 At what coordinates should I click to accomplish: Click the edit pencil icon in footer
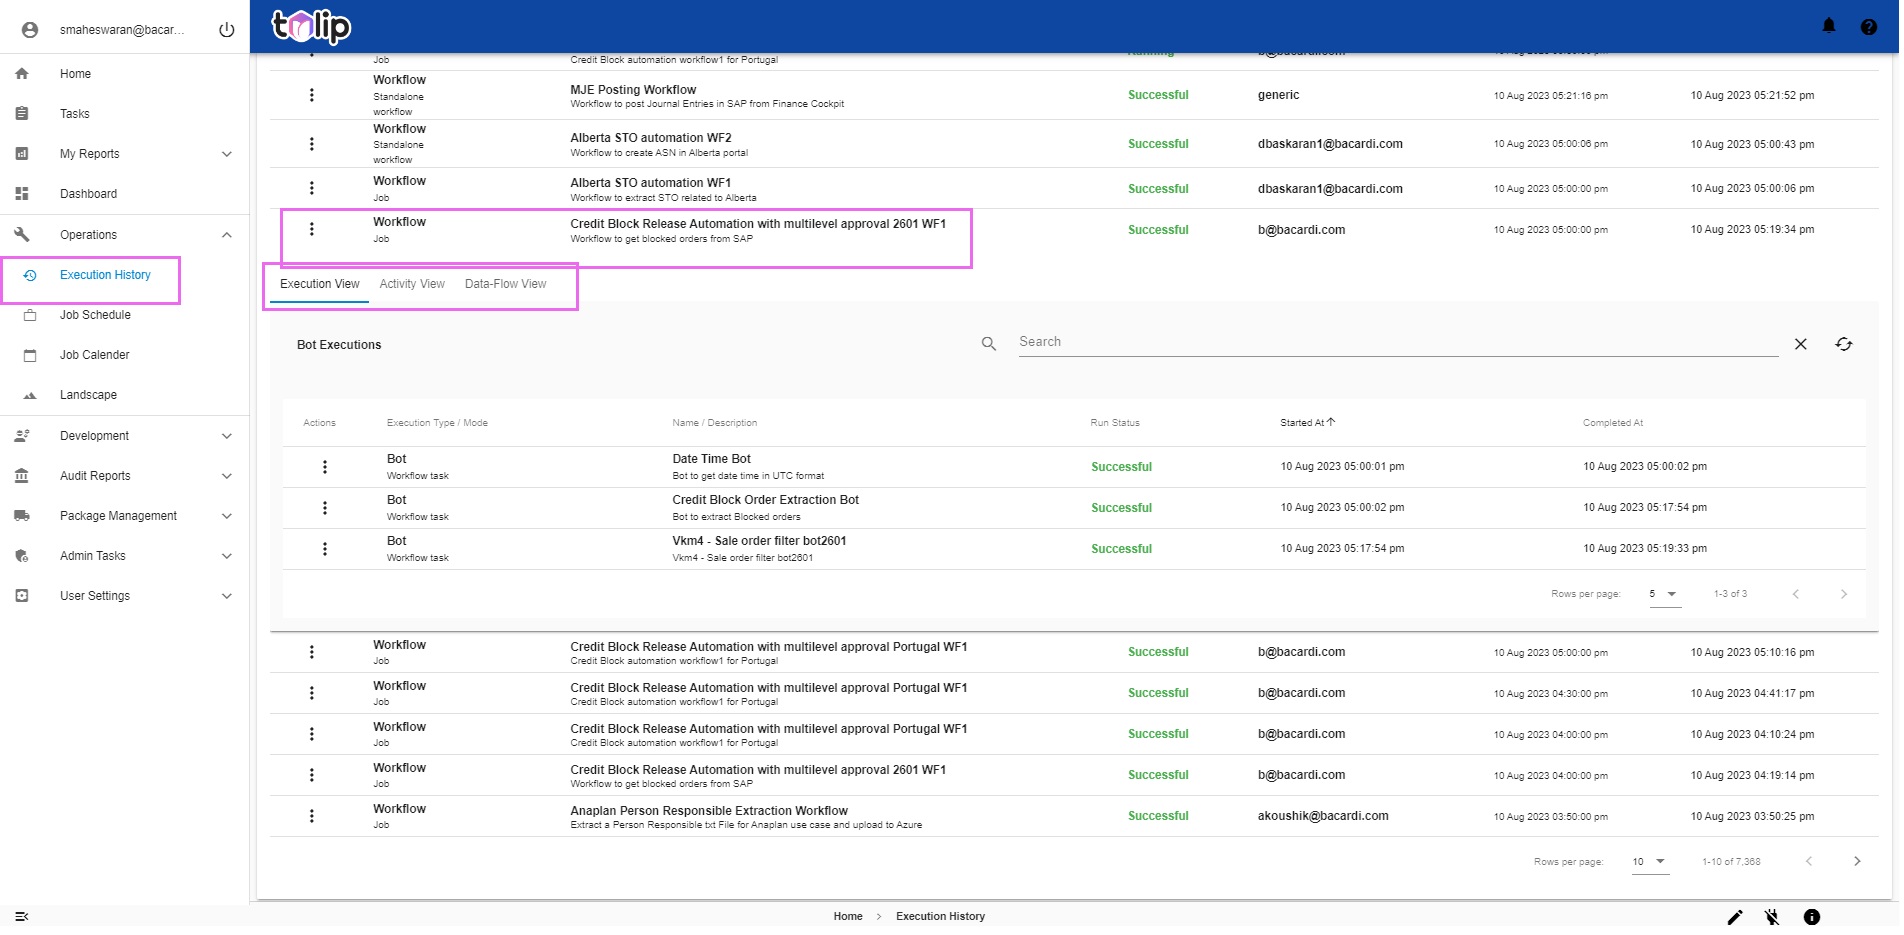(1735, 917)
